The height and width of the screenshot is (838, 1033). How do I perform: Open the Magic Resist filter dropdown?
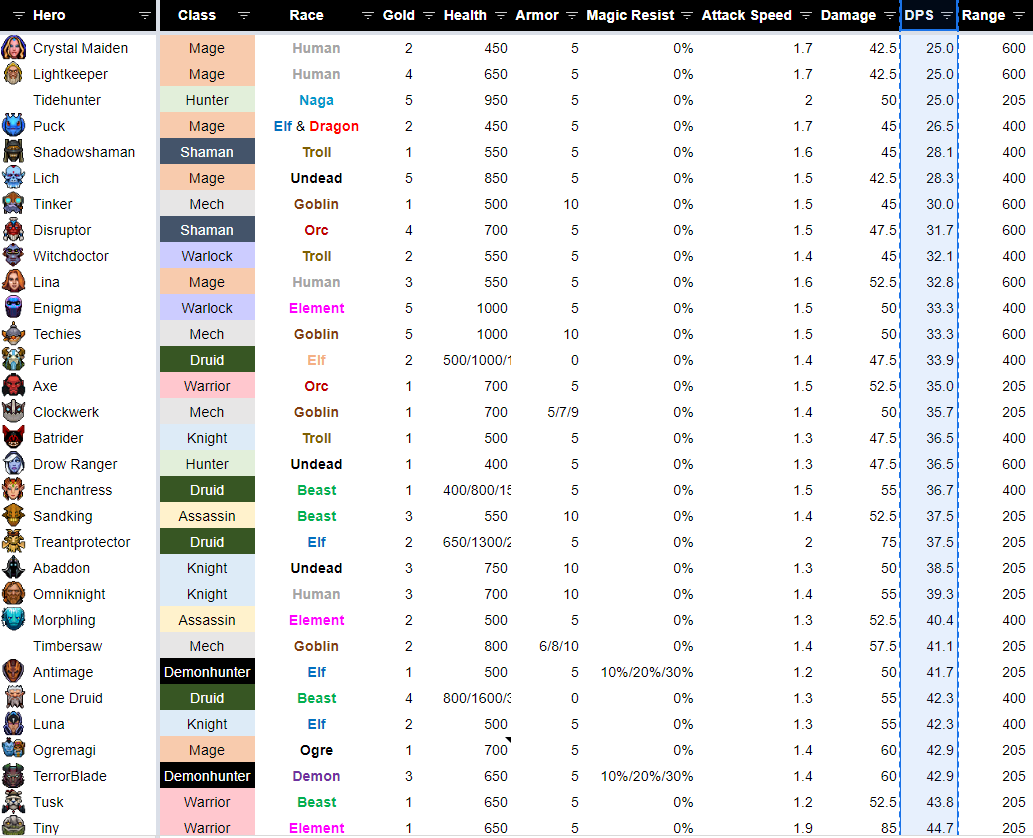(x=687, y=15)
